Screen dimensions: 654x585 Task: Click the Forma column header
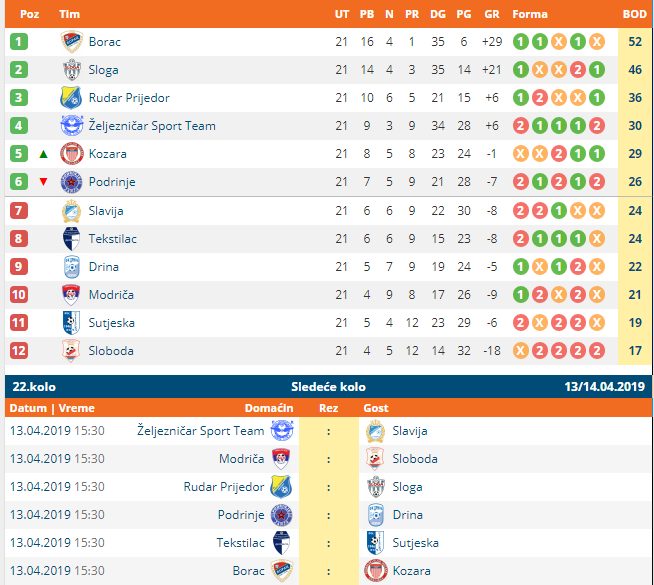530,15
